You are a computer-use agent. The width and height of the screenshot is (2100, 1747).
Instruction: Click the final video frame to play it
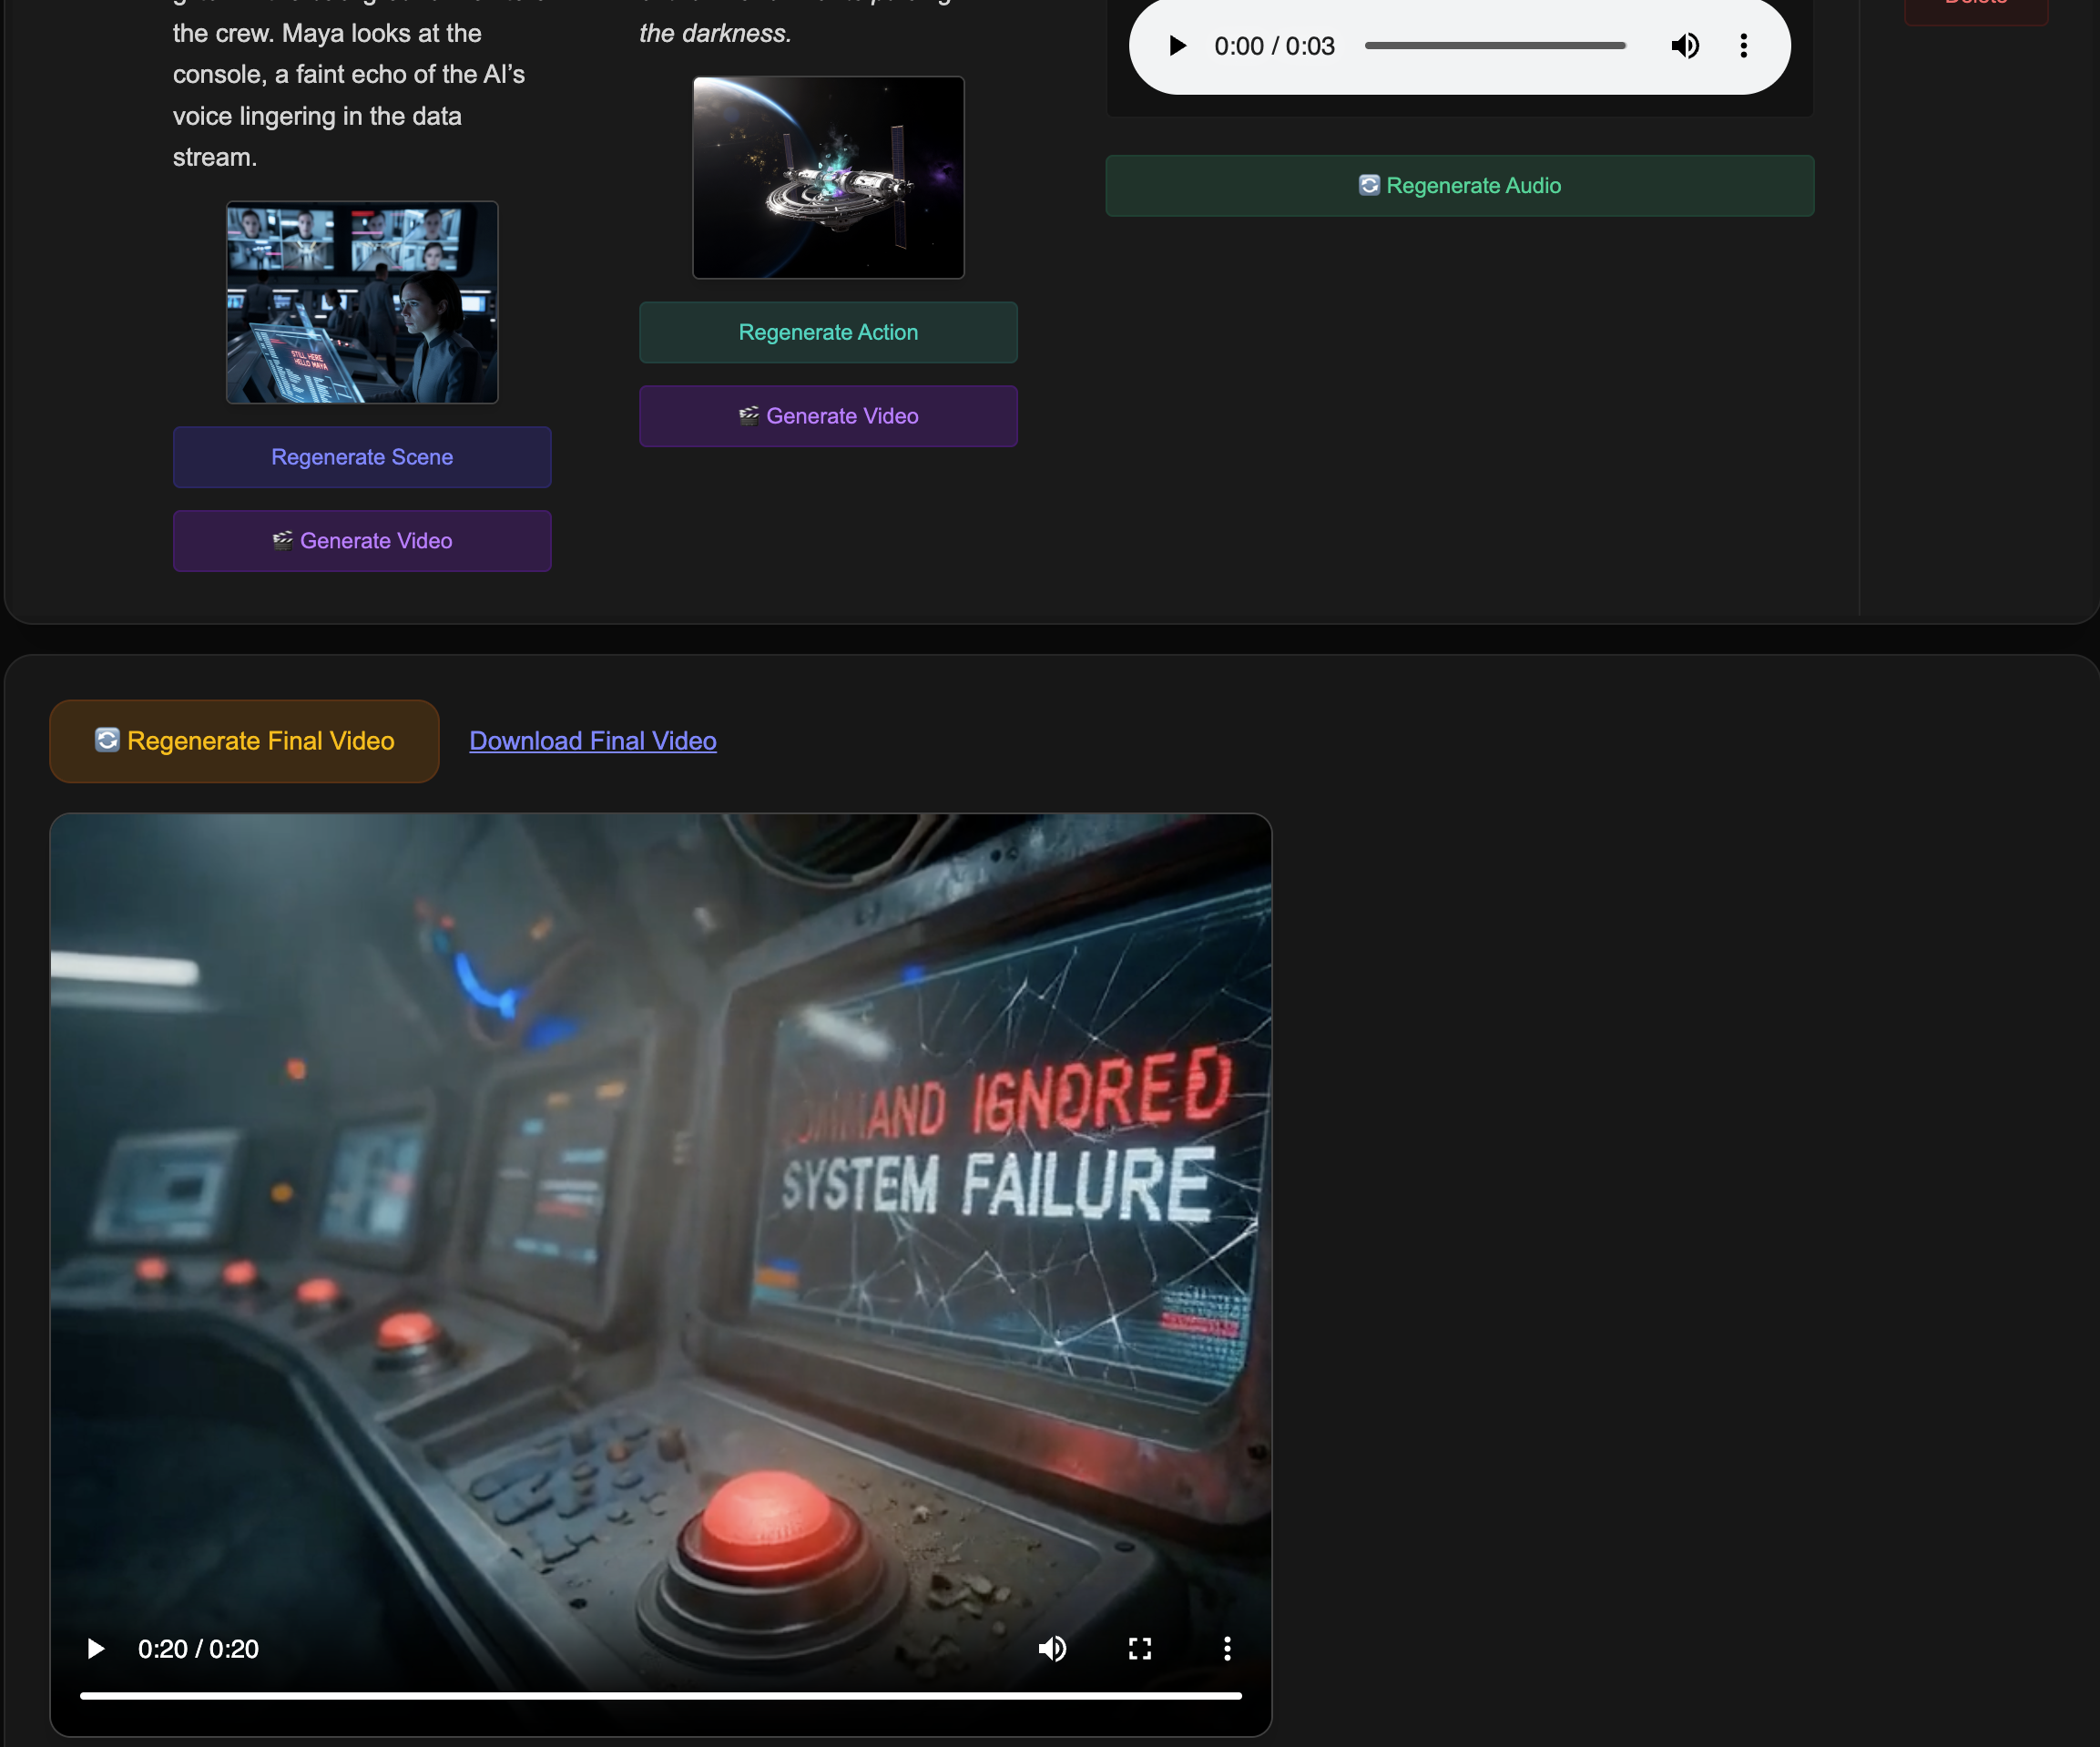[660, 1200]
